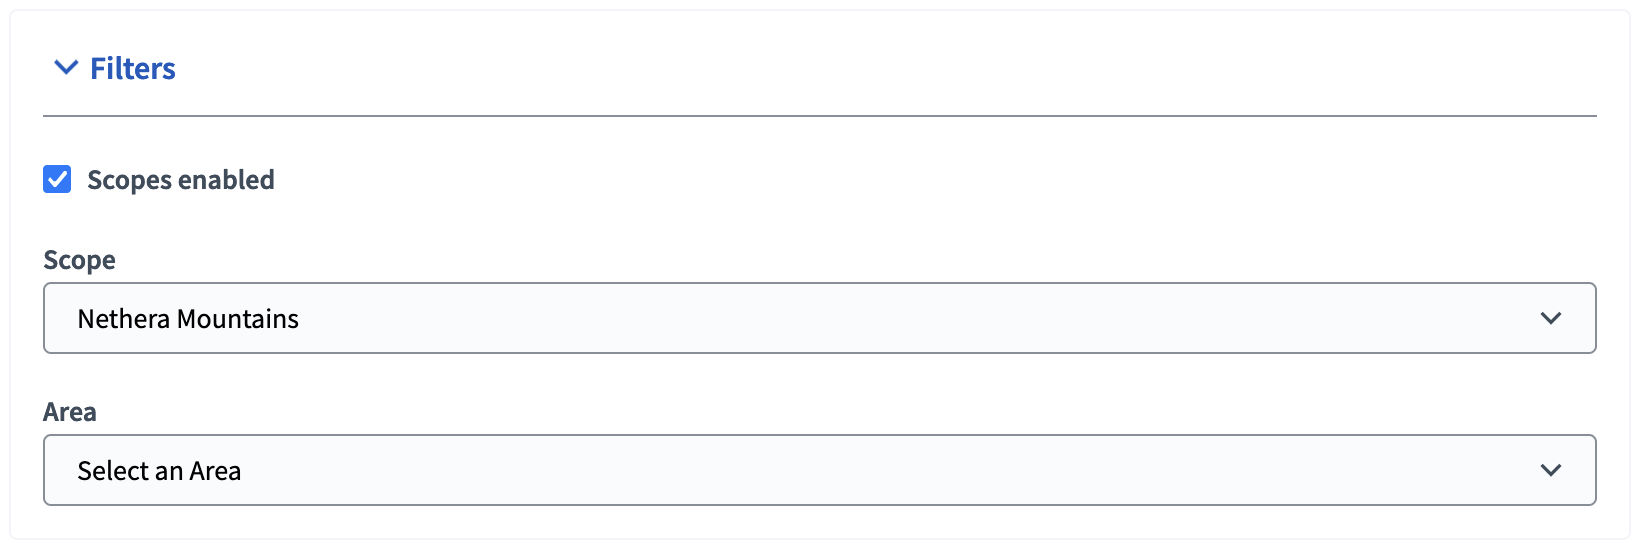Click the Nethera Mountains selected value
Screen dimensions: 1650x560
pyautogui.click(x=188, y=319)
